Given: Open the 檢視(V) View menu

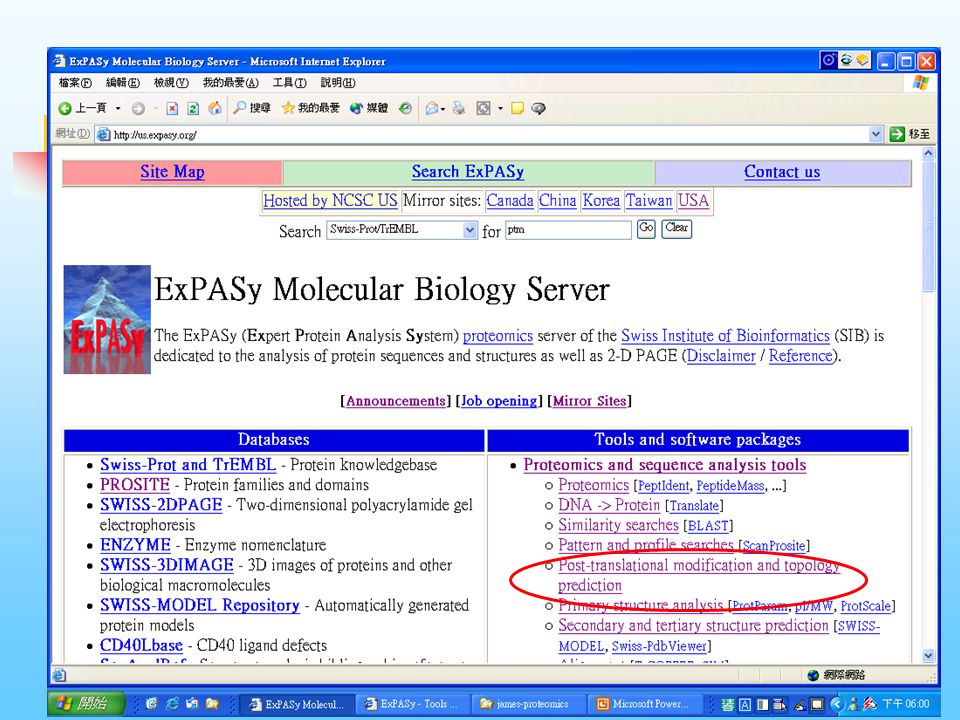Looking at the screenshot, I should click(171, 83).
